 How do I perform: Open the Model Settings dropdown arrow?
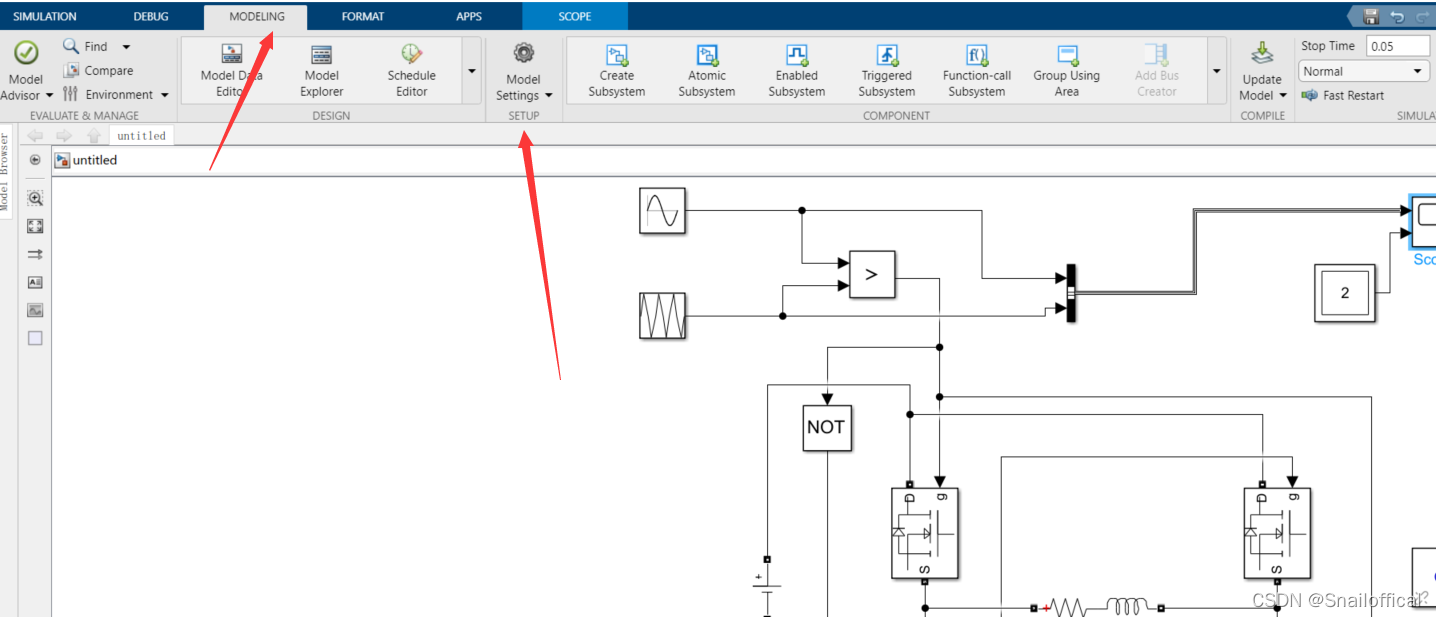[x=548, y=96]
